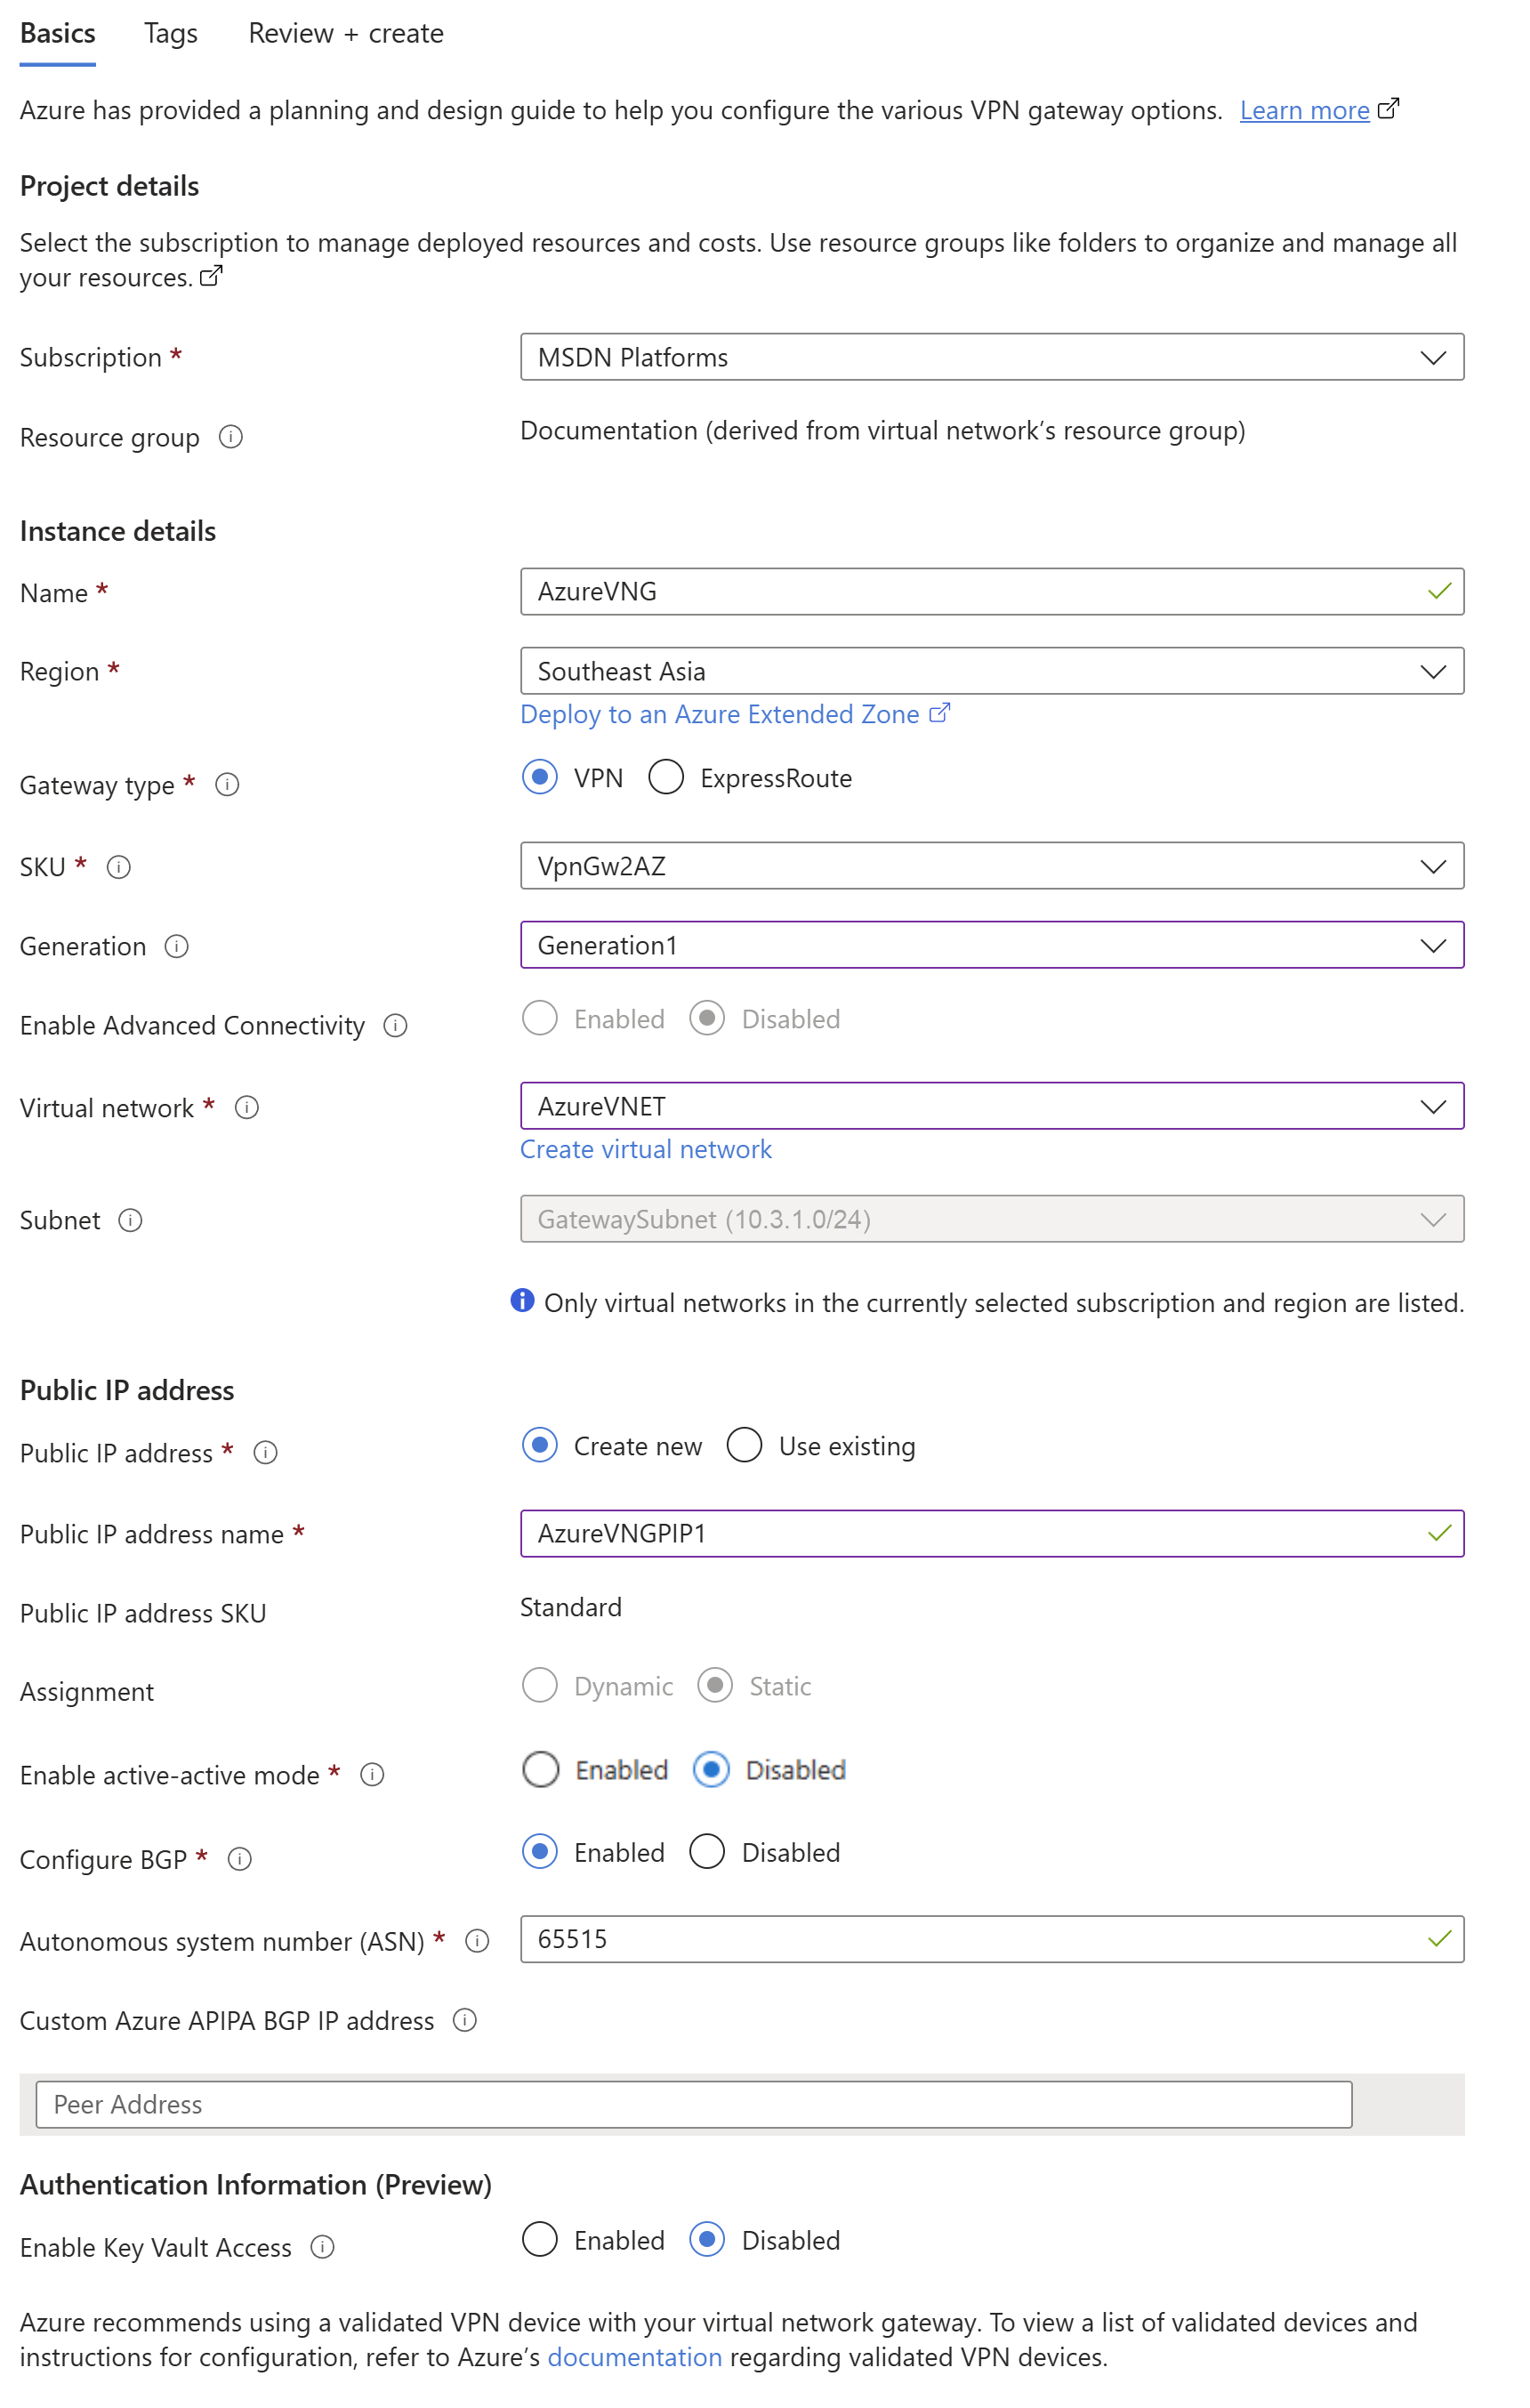The height and width of the screenshot is (2408, 1530).
Task: Enable active-active mode
Action: [x=540, y=1769]
